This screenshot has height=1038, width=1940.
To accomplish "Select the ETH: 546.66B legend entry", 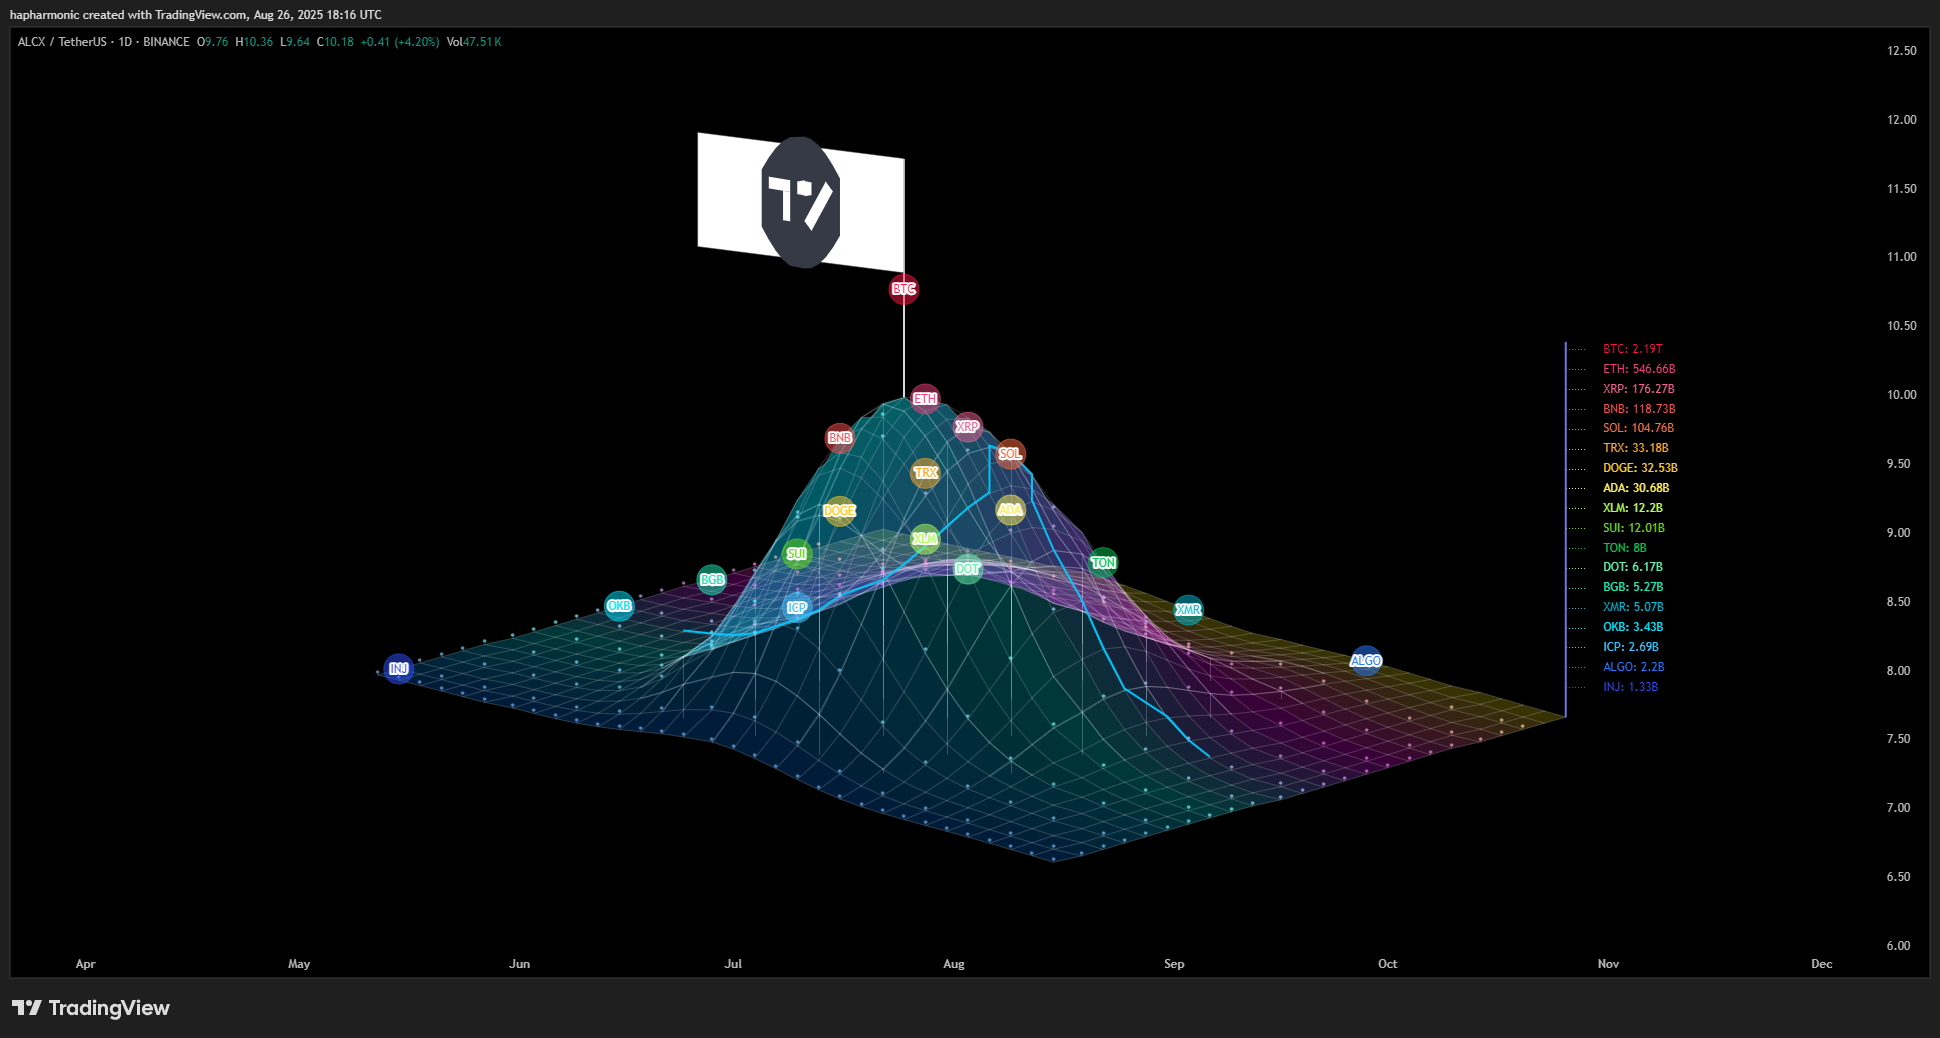I will tap(1639, 369).
